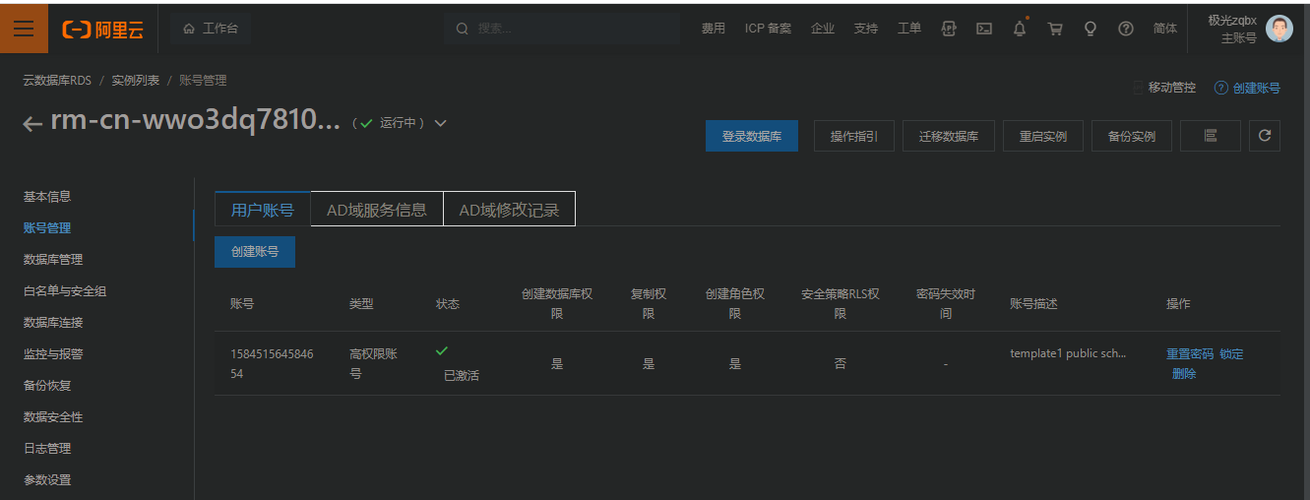This screenshot has width=1310, height=500.
Task: Click 重置密码 link for the account
Action: [x=1190, y=354]
